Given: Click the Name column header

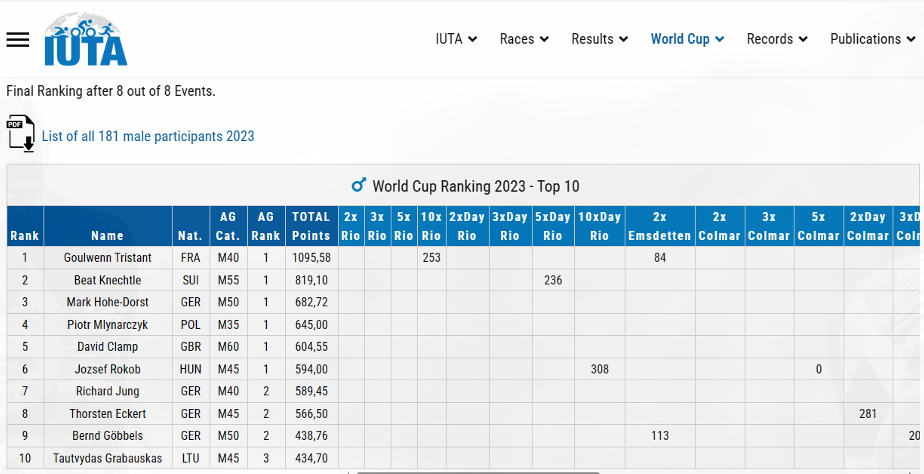Looking at the screenshot, I should (x=107, y=236).
